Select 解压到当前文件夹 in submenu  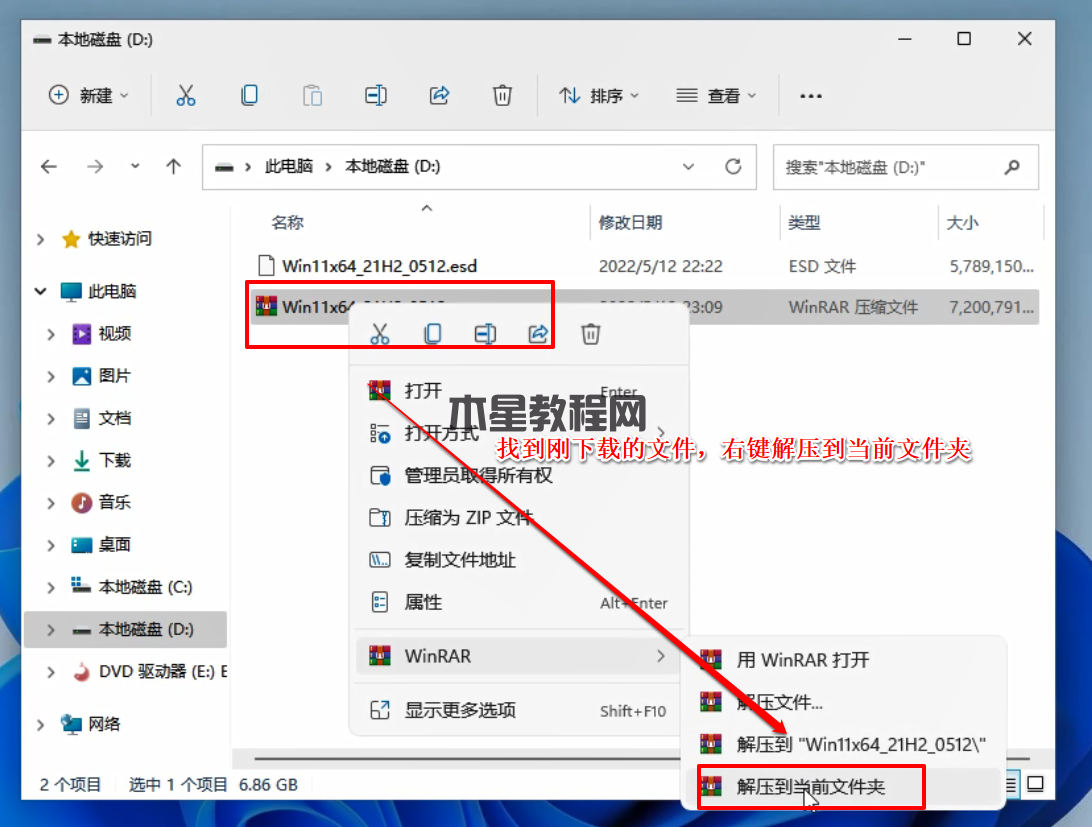click(843, 787)
